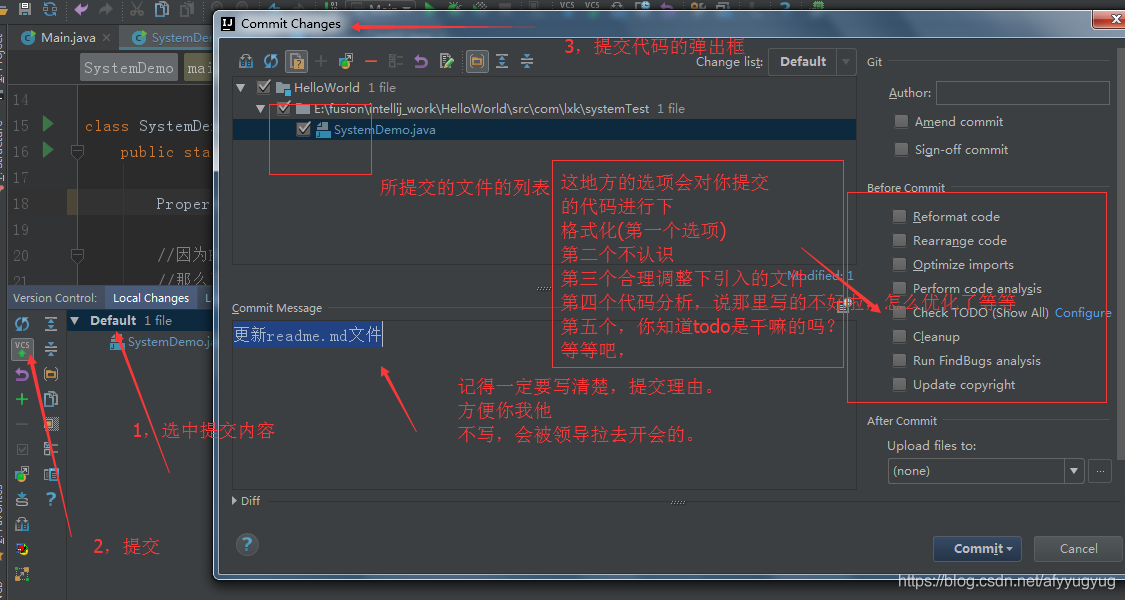Click run gutter arrow on line 16
Screen dimensions: 1125x600
48,149
